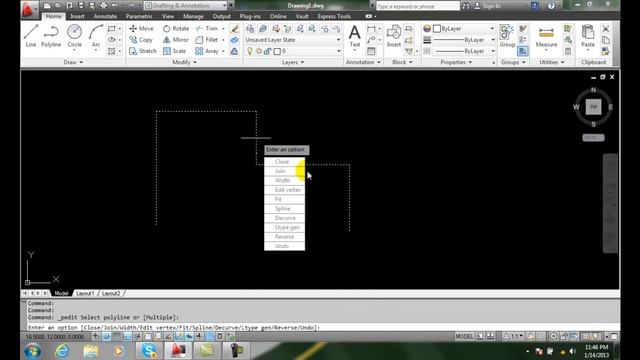Click the Table icon in Annotation panel

[x=371, y=51]
